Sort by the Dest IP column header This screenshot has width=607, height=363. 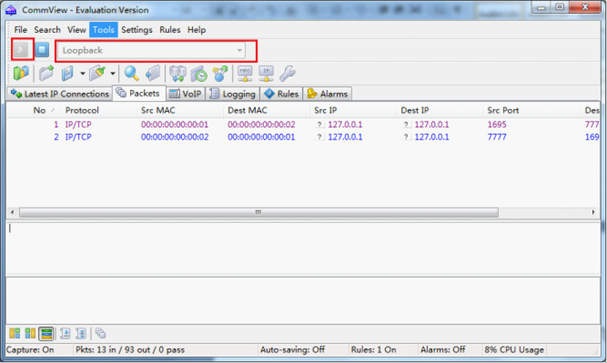click(415, 110)
